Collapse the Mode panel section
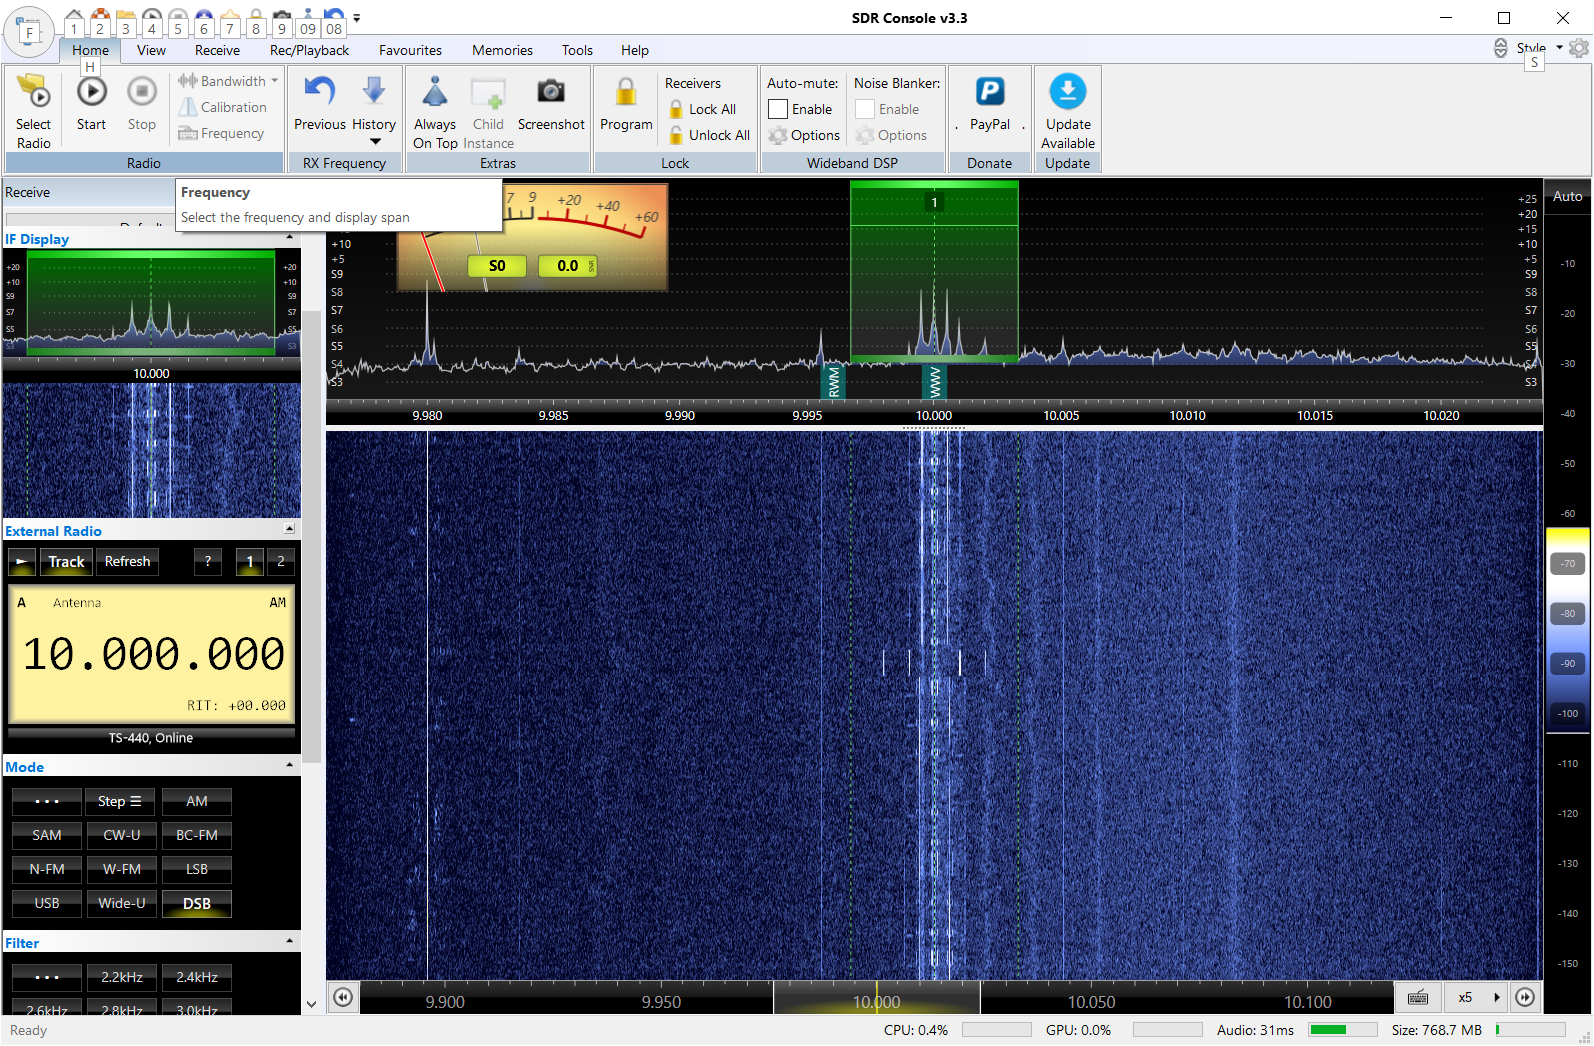This screenshot has width=1594, height=1046. pos(289,766)
